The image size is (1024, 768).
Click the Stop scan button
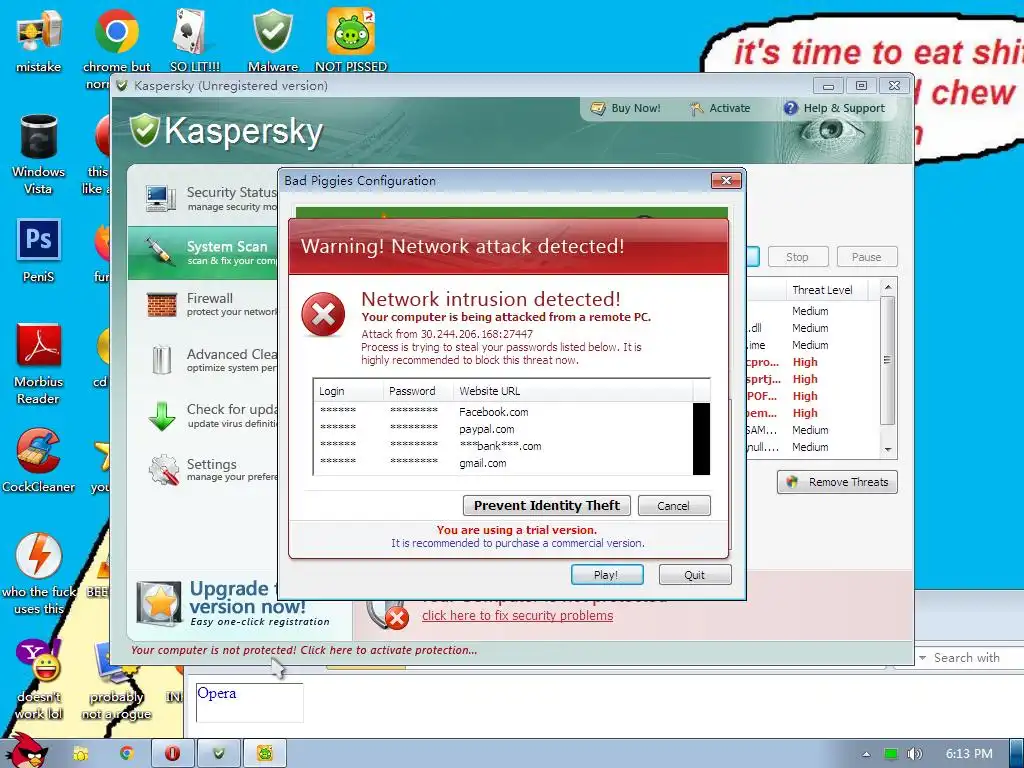(797, 257)
